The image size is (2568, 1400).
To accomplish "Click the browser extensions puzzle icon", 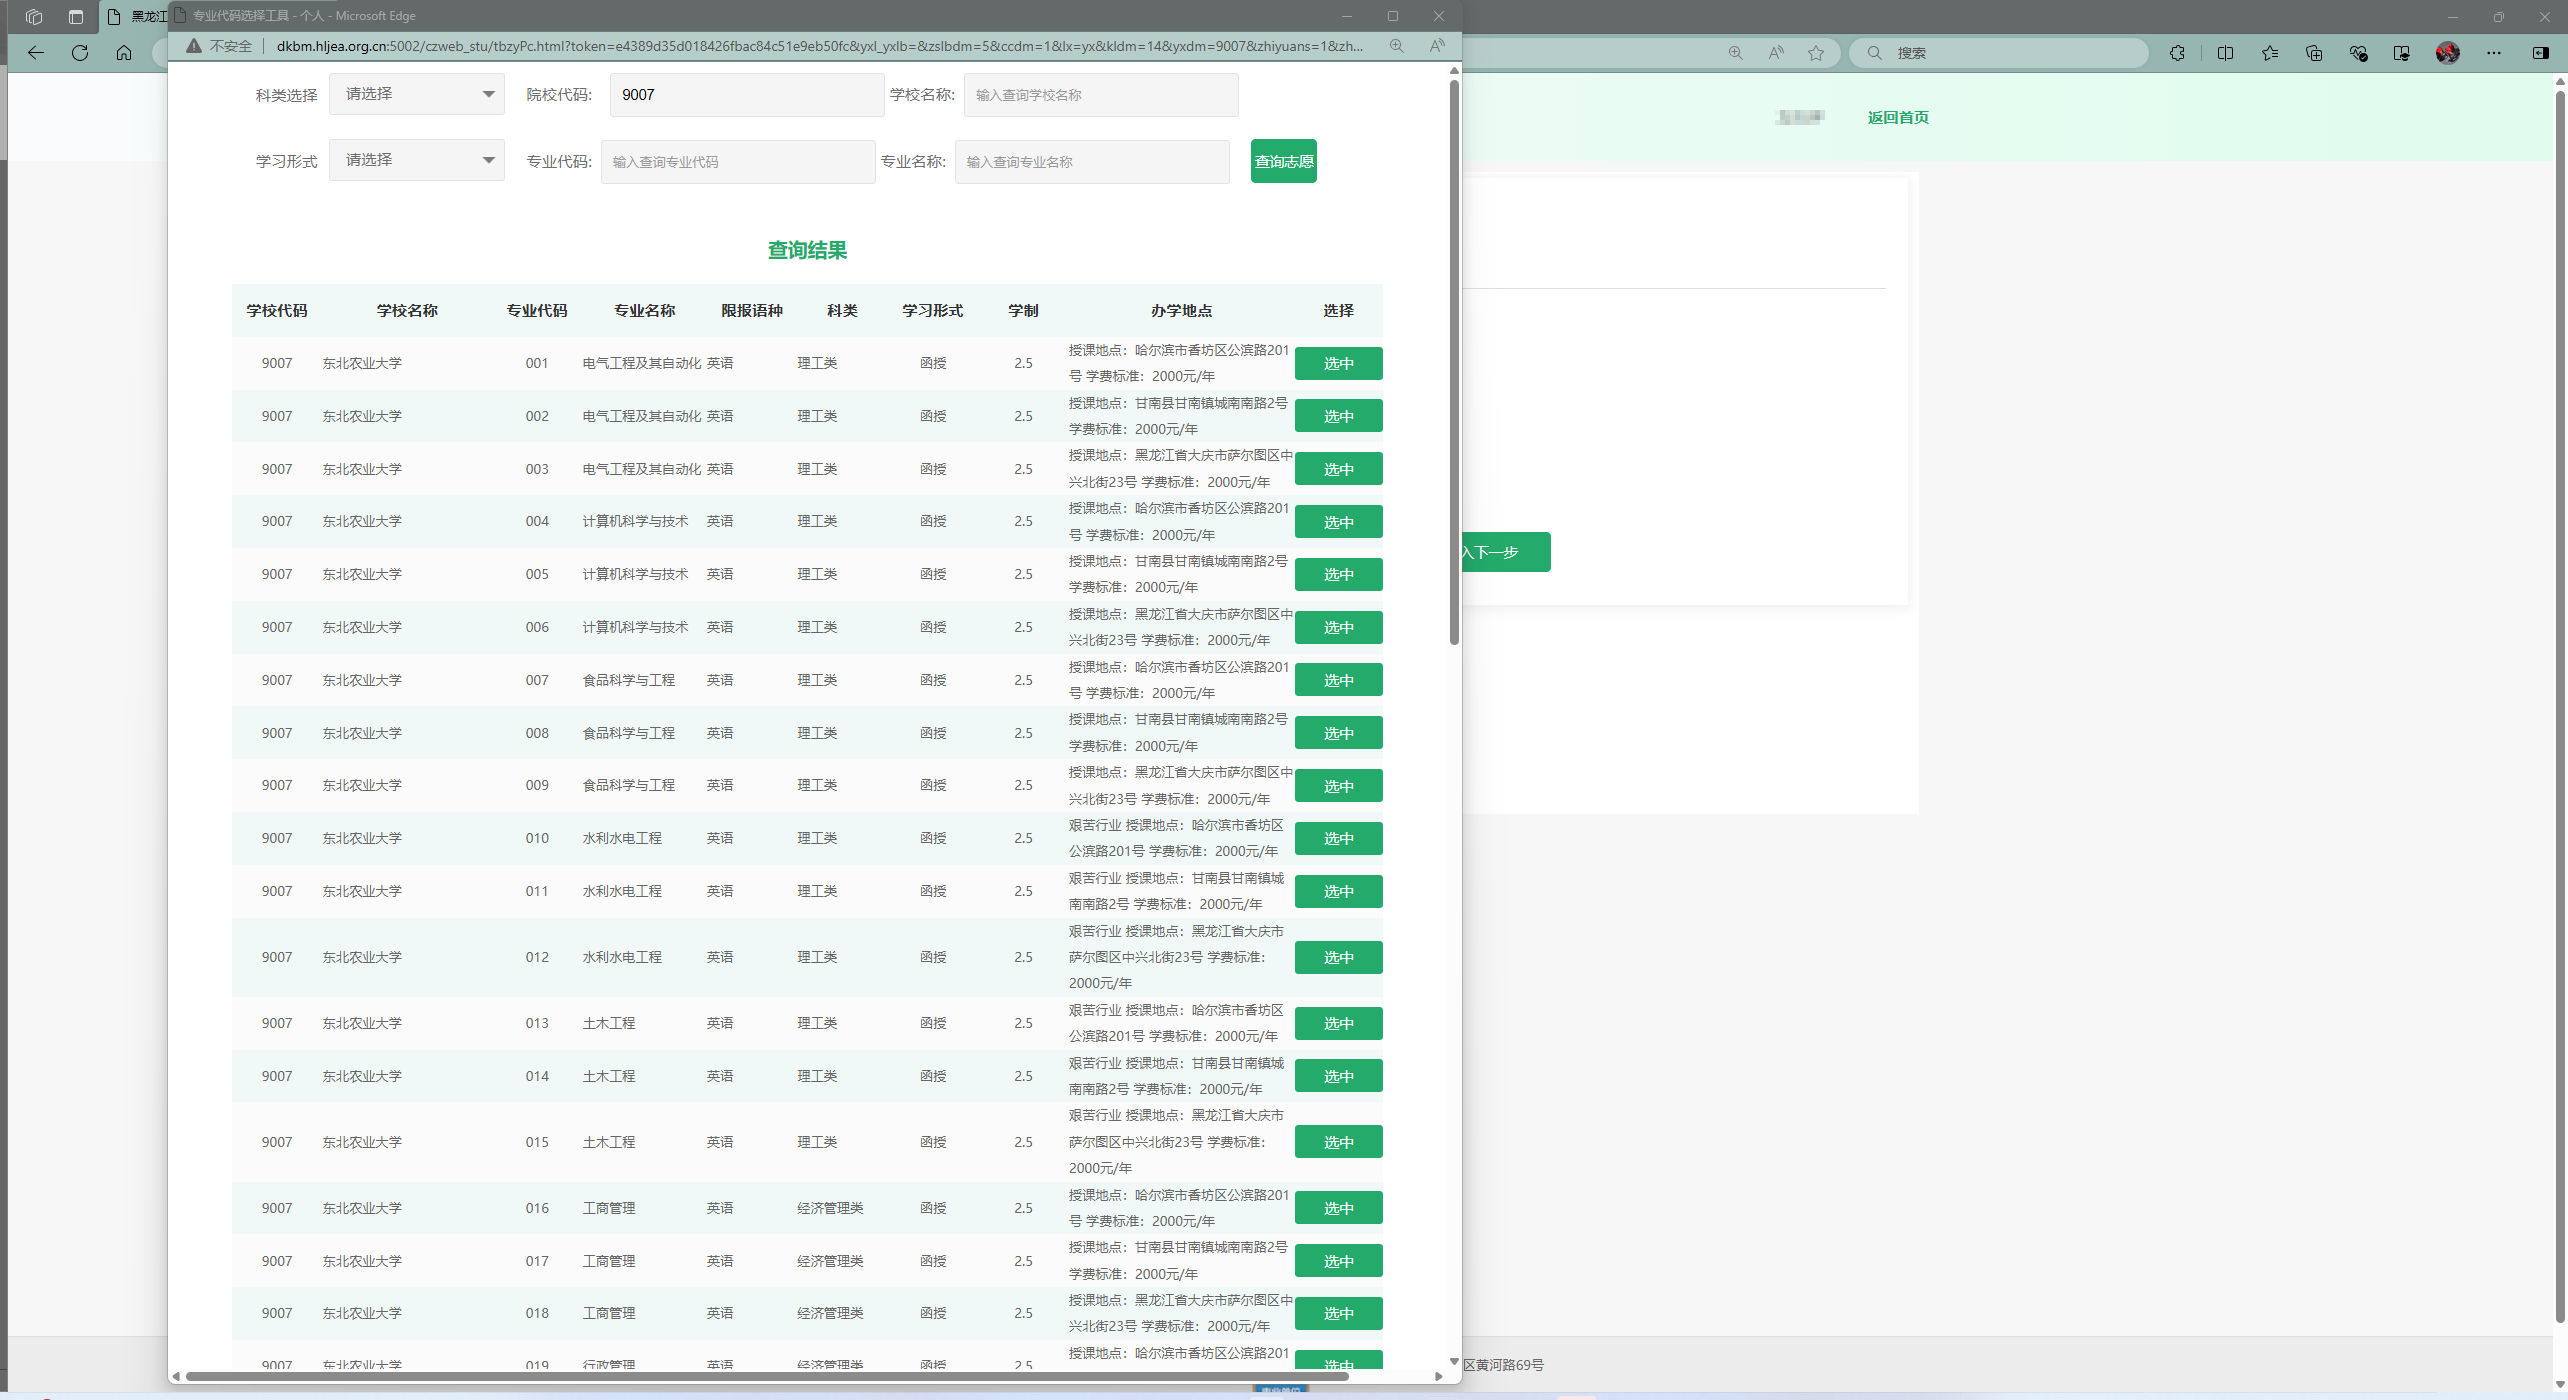I will pos(2177,53).
